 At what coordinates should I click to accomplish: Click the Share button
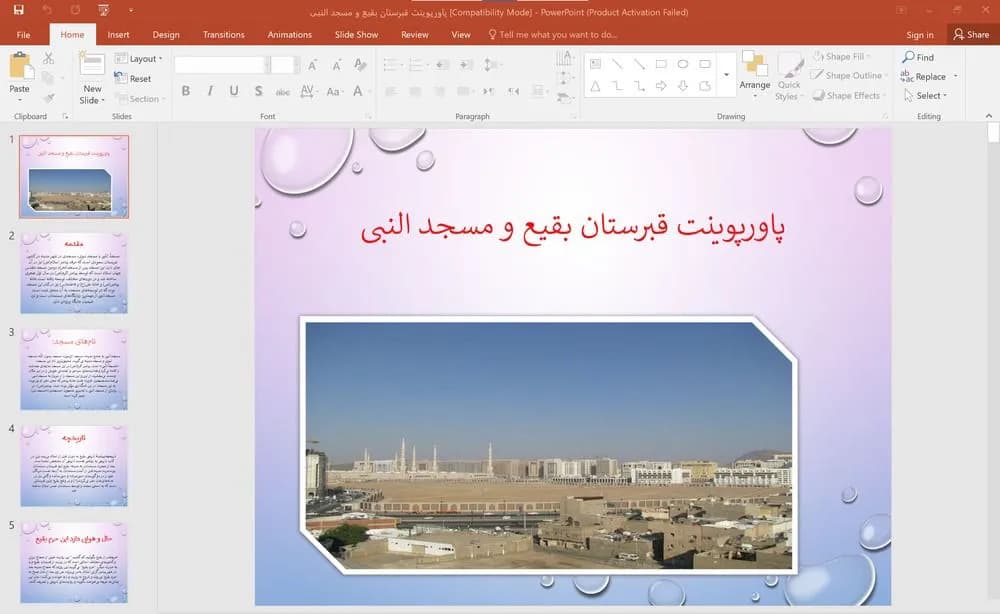pyautogui.click(x=971, y=35)
